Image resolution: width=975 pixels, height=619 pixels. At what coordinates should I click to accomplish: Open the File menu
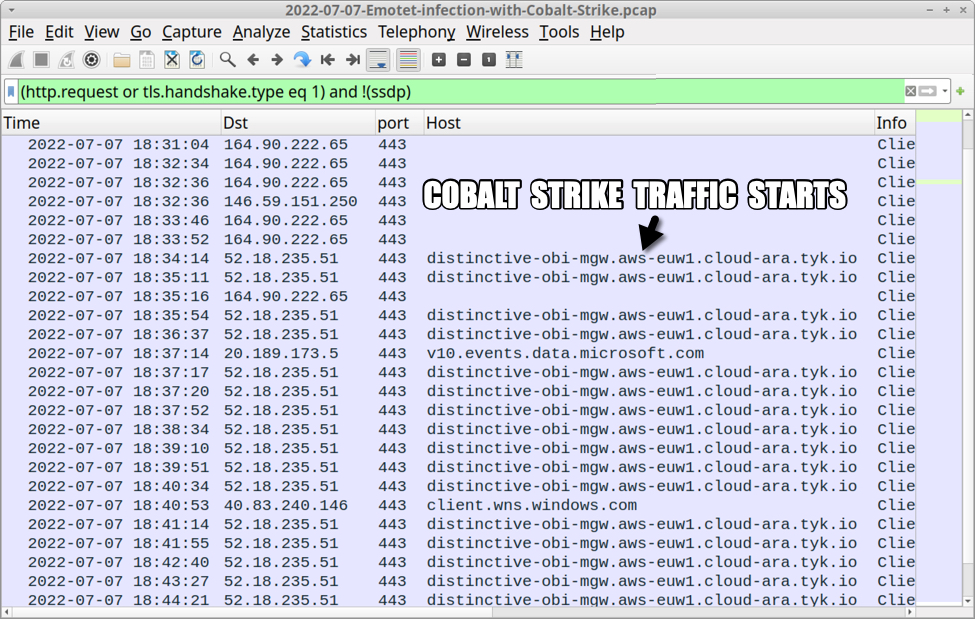click(x=21, y=32)
